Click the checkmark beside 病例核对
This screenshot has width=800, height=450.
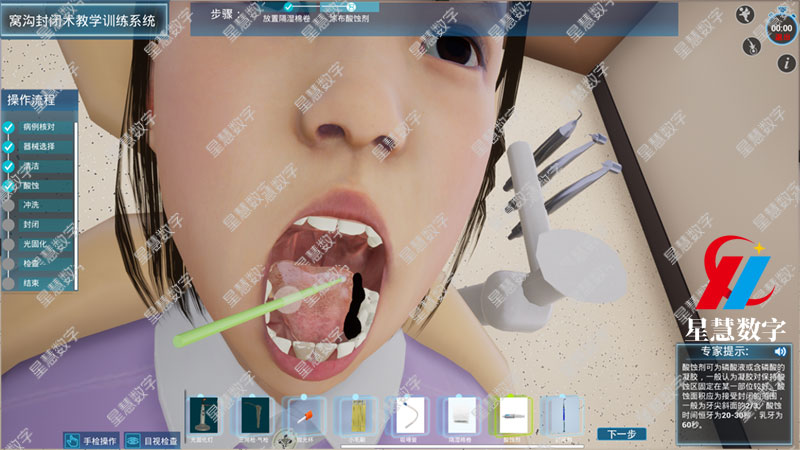pyautogui.click(x=9, y=127)
